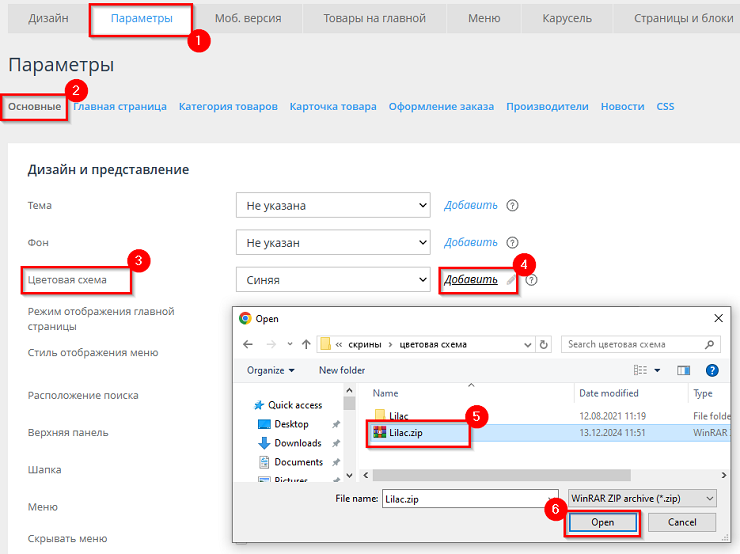Open the Organize menu

click(270, 370)
